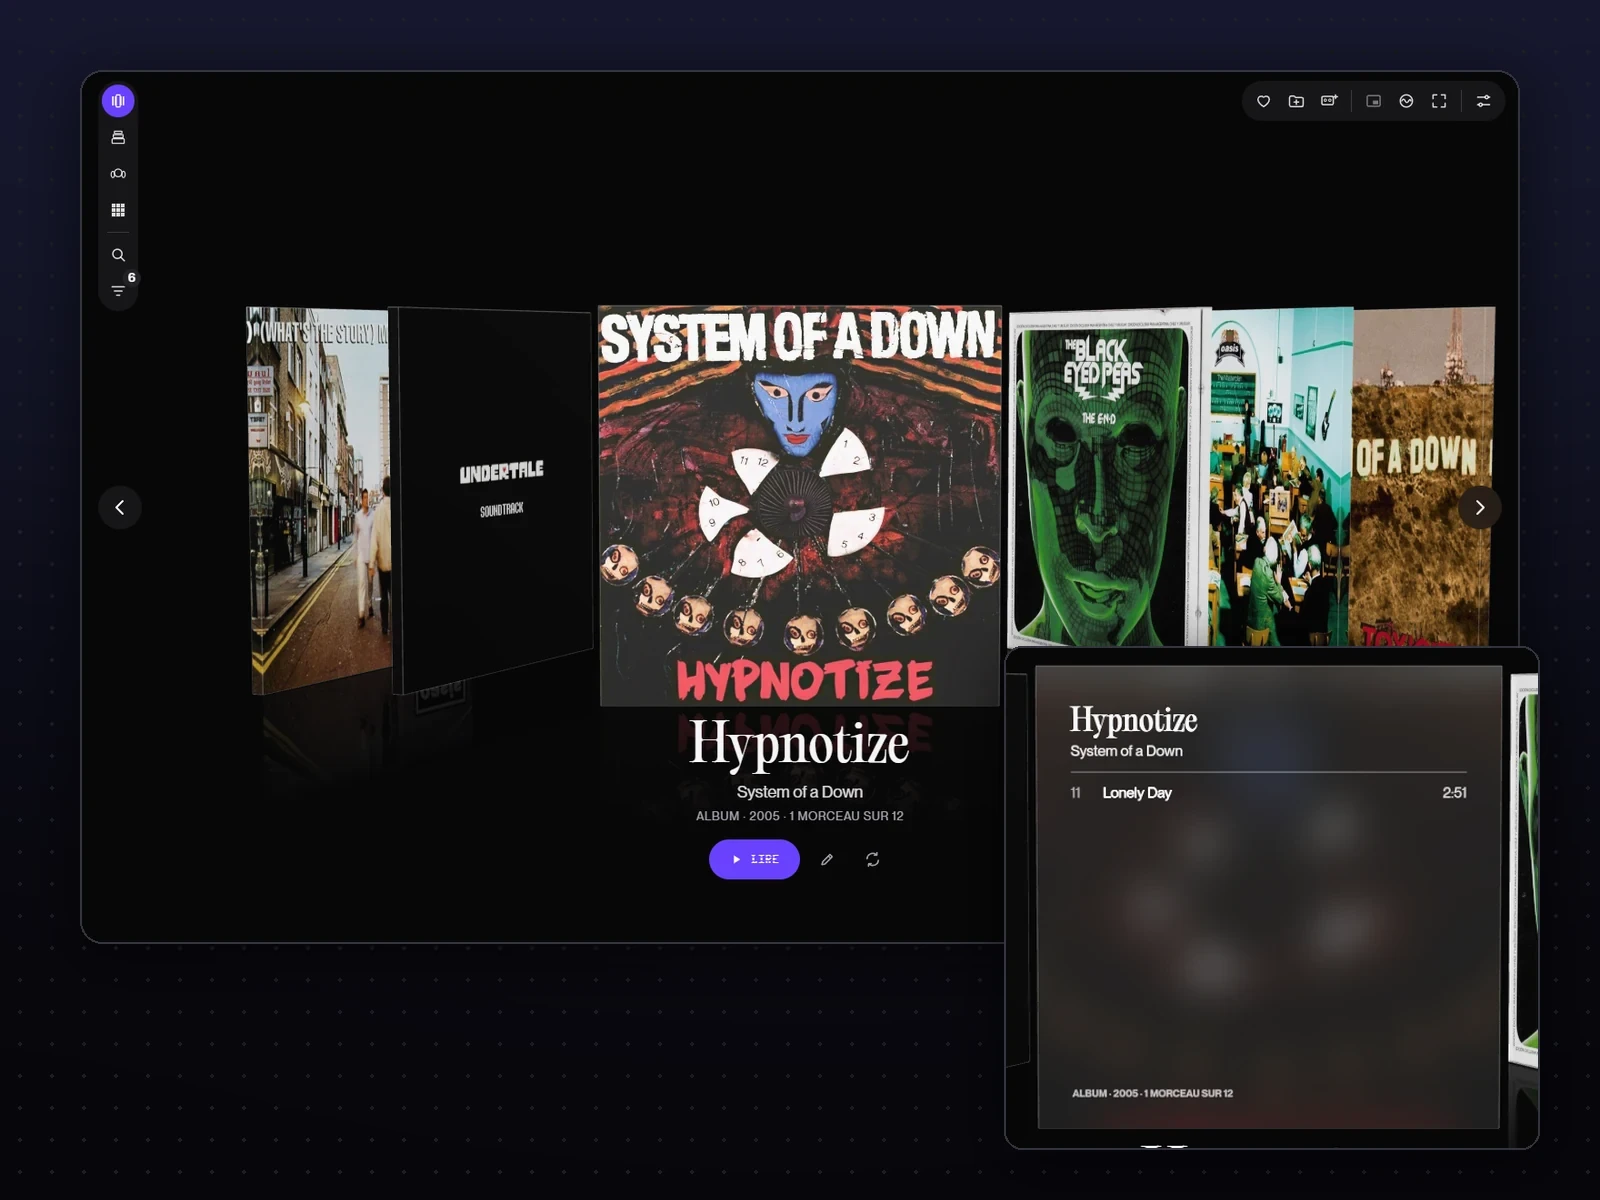1600x1200 pixels.
Task: Add to a new folder
Action: coord(1296,101)
